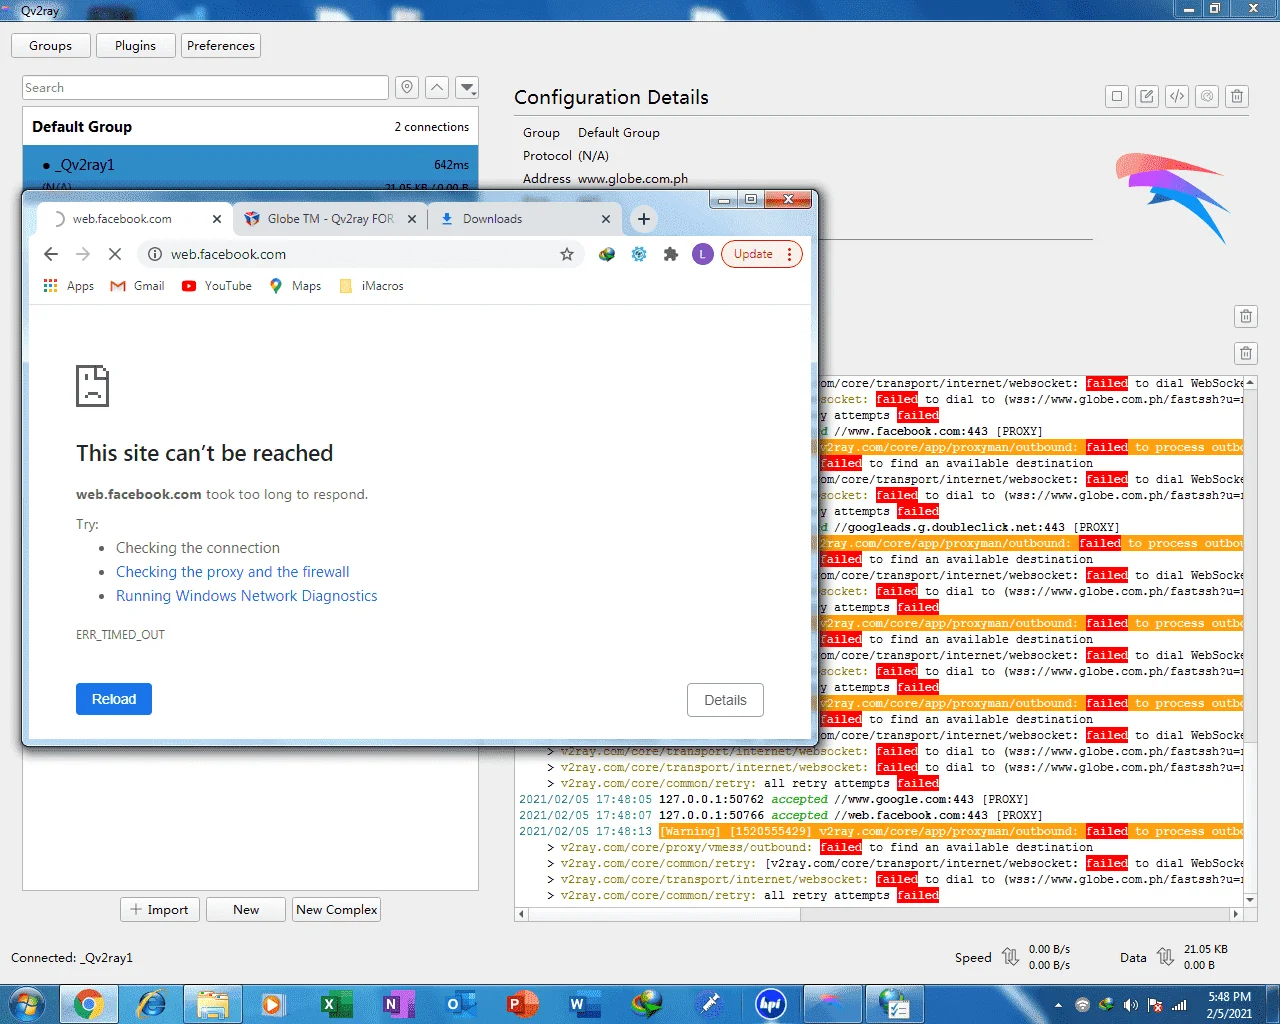
Task: Open the Chrome profile avatar L
Action: coord(703,254)
